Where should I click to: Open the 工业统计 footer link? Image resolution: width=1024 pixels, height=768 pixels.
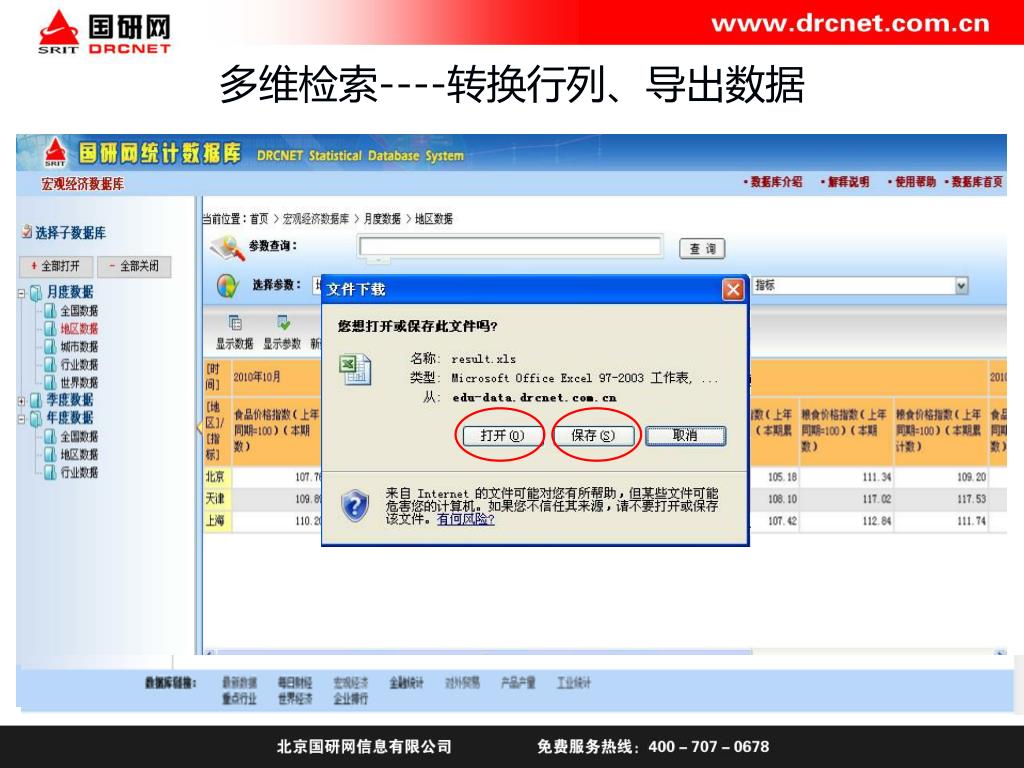pos(573,683)
